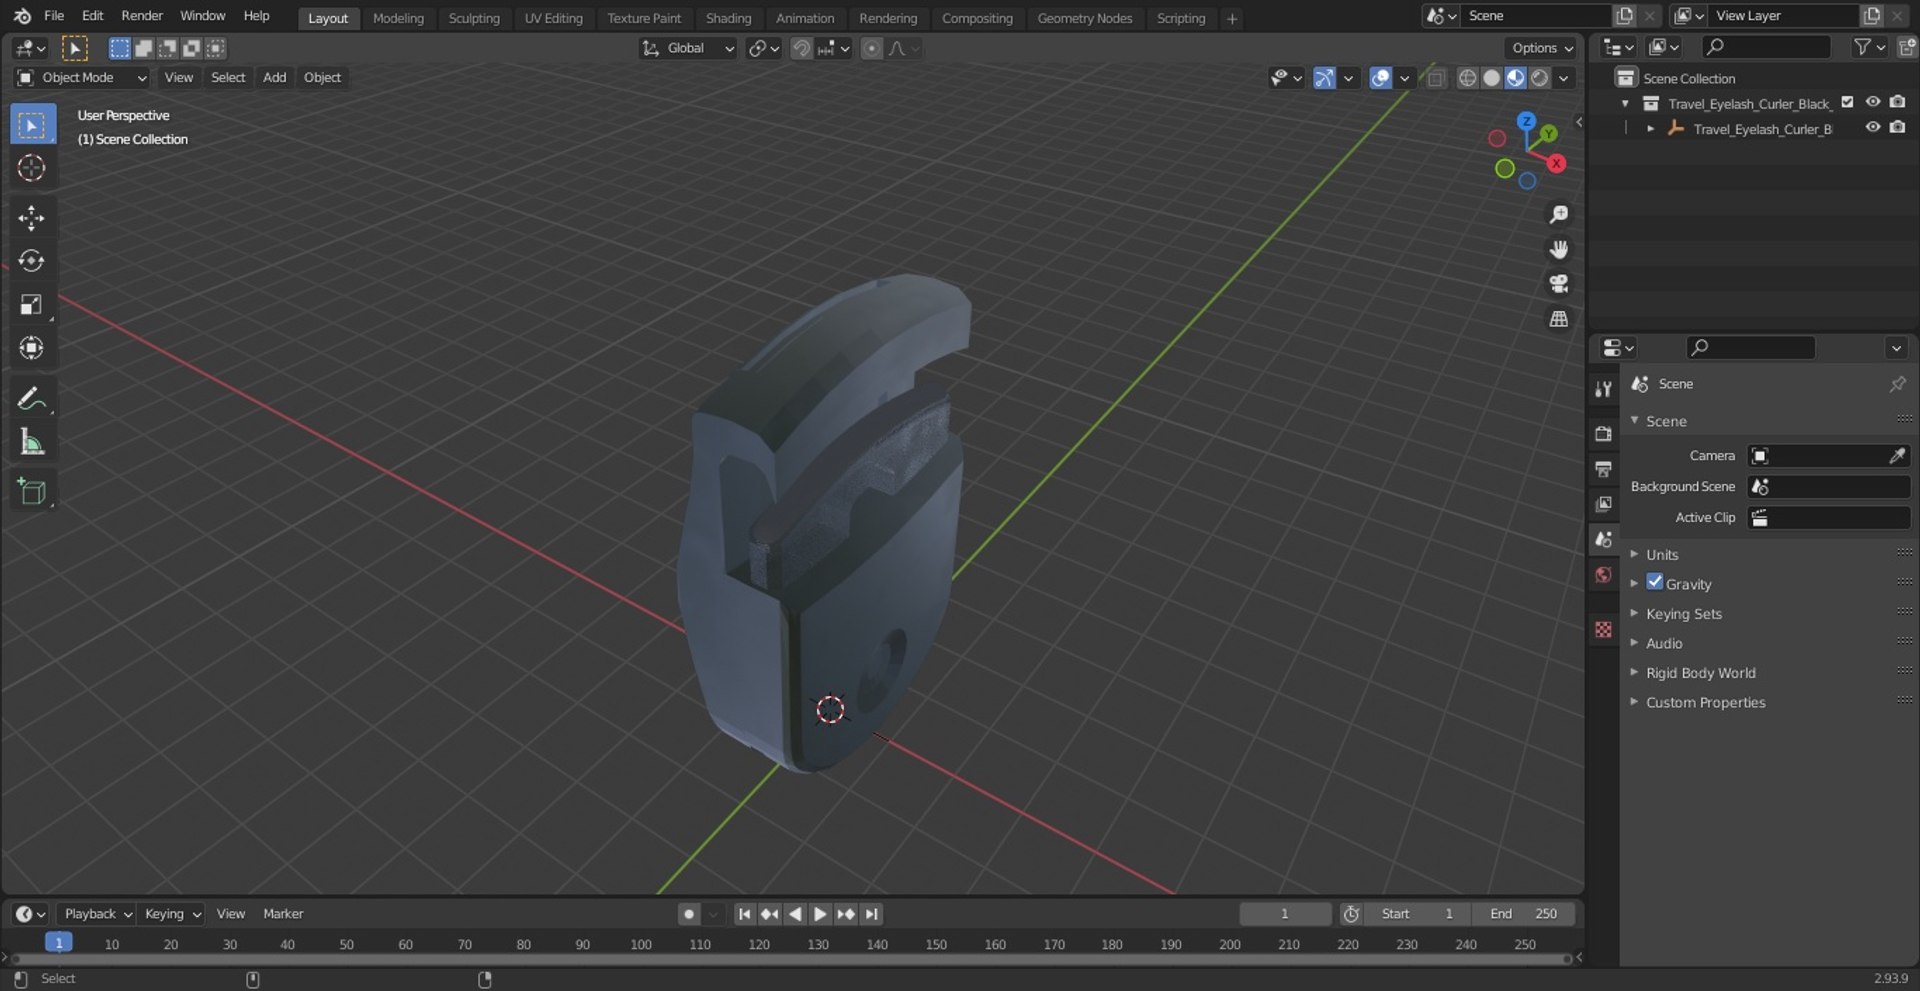Select the Add Cube tool
The width and height of the screenshot is (1920, 991).
pos(32,491)
